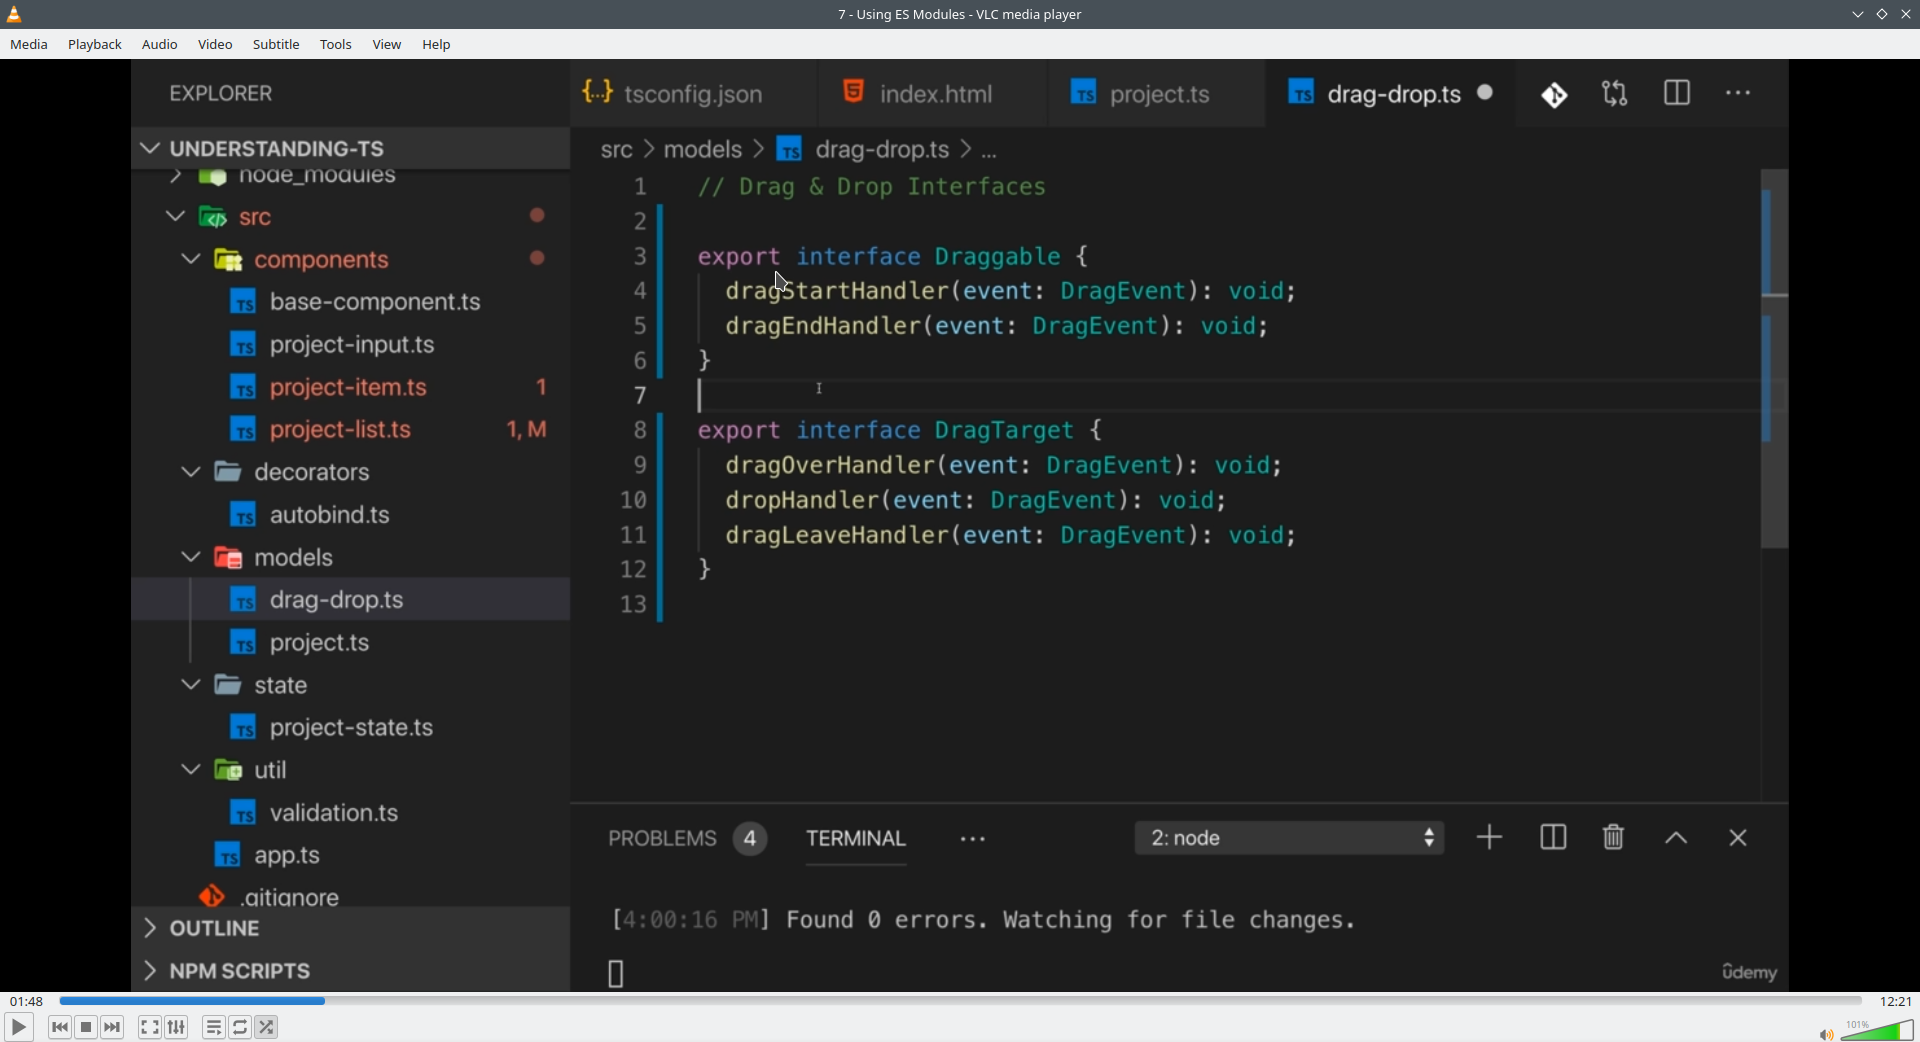Switch to index.html editor tab
This screenshot has width=1920, height=1042.
(x=932, y=94)
